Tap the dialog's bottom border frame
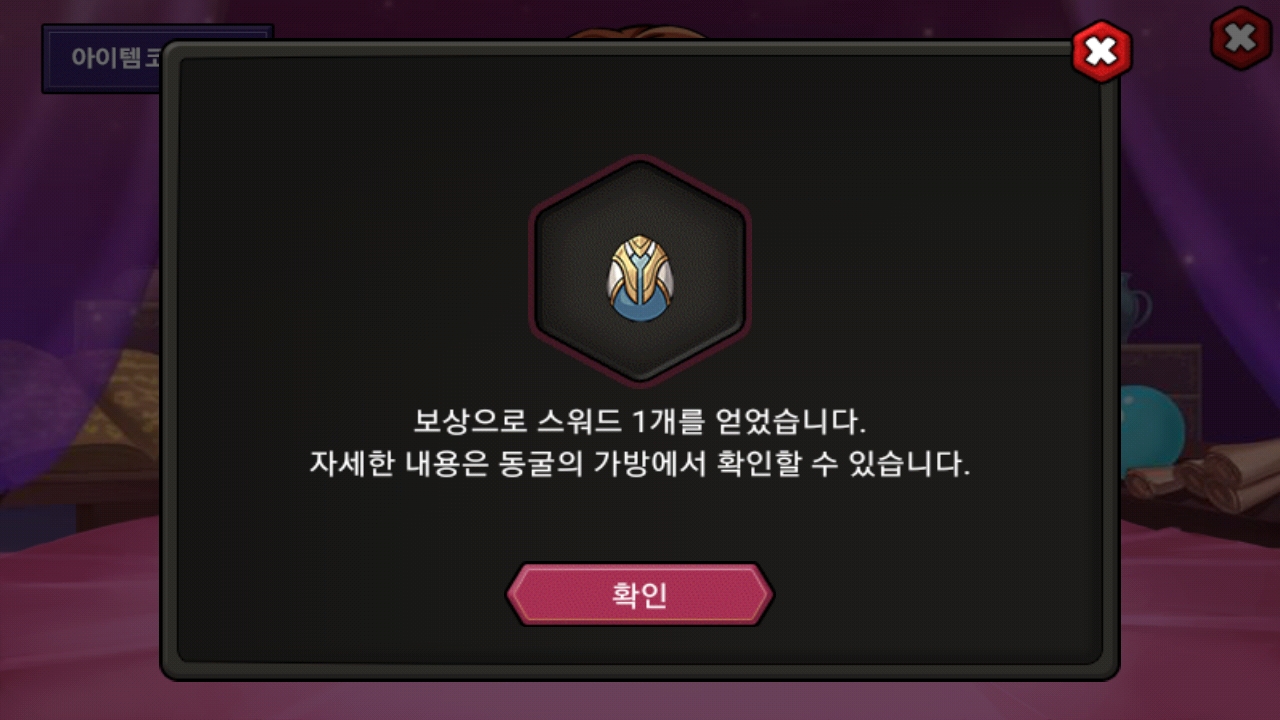Image resolution: width=1280 pixels, height=720 pixels. [640, 670]
